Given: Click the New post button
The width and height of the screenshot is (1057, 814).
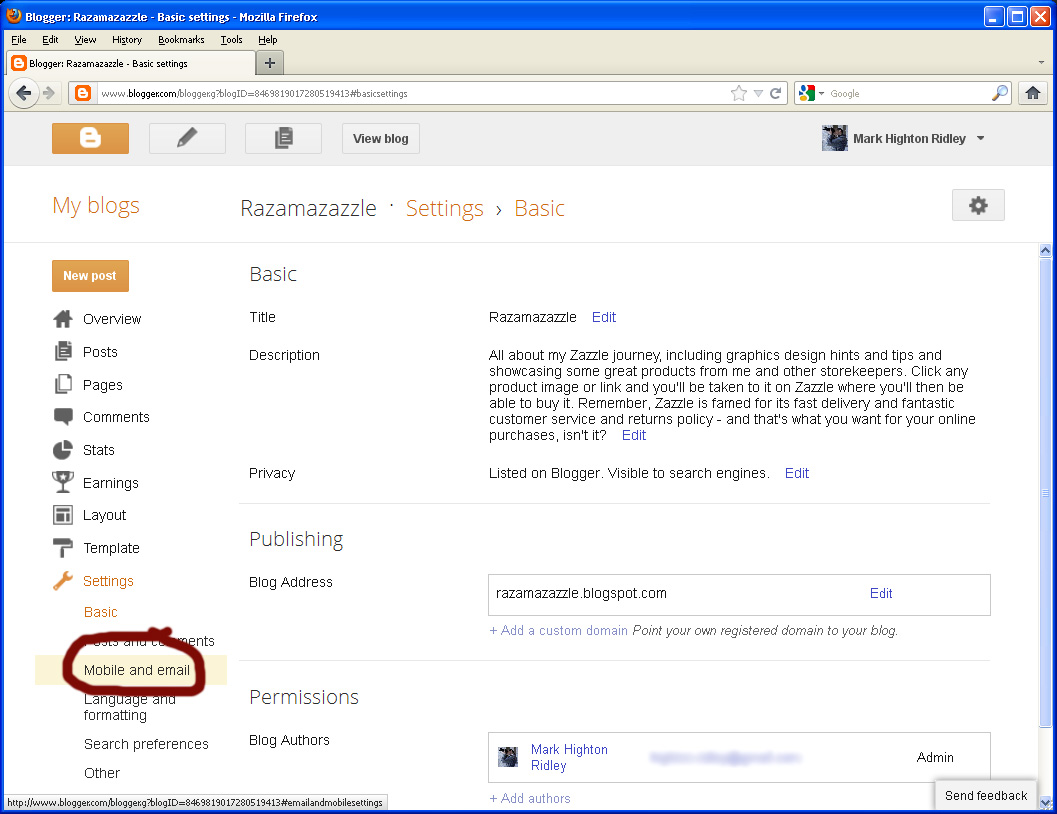Looking at the screenshot, I should pyautogui.click(x=90, y=276).
